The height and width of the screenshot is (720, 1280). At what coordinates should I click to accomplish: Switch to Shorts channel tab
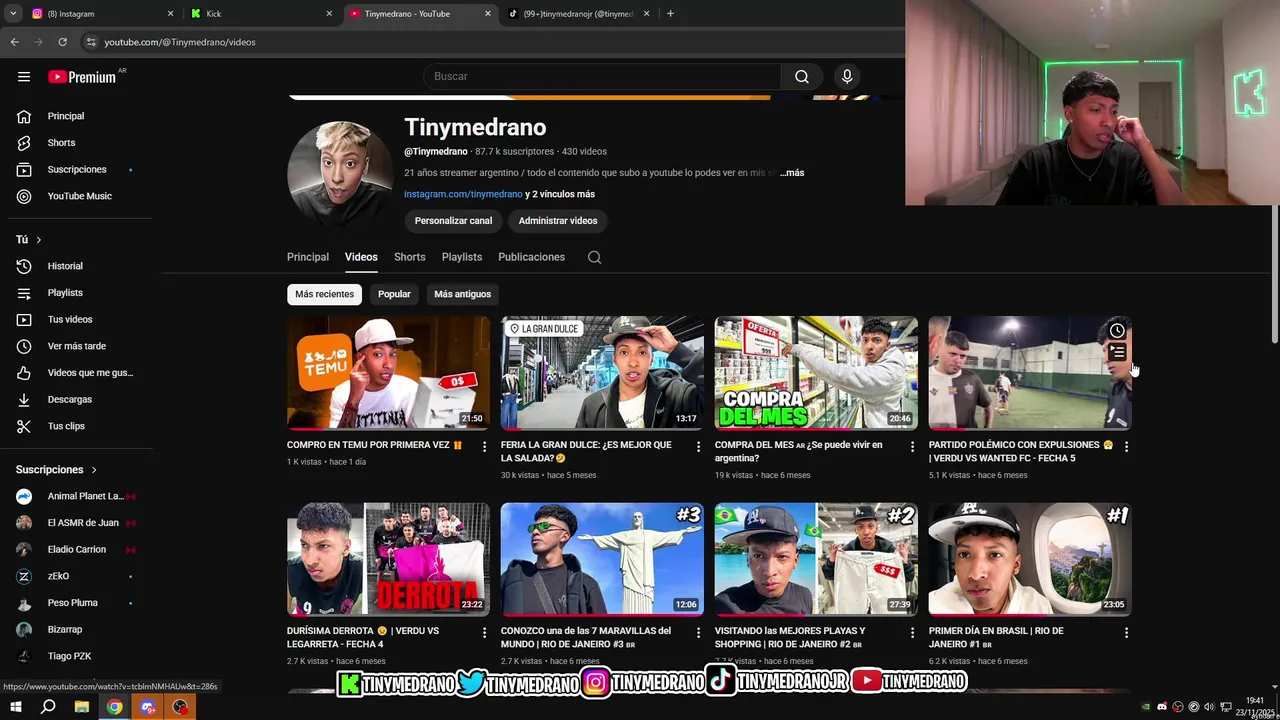pos(409,257)
